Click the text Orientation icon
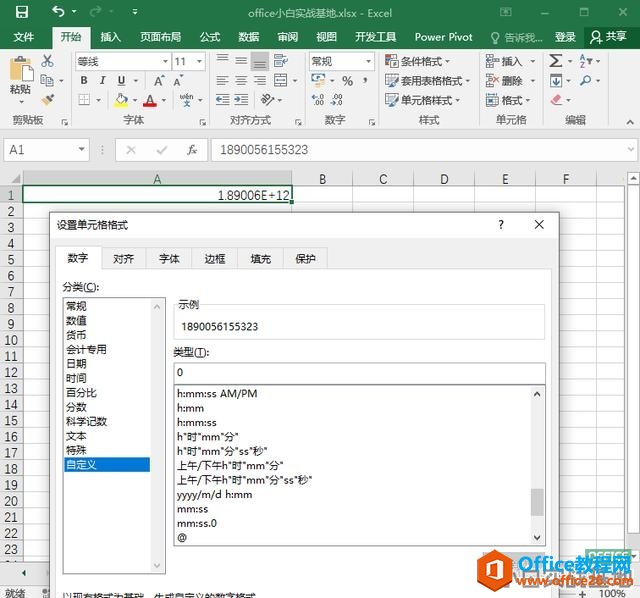The width and height of the screenshot is (640, 598). click(267, 100)
